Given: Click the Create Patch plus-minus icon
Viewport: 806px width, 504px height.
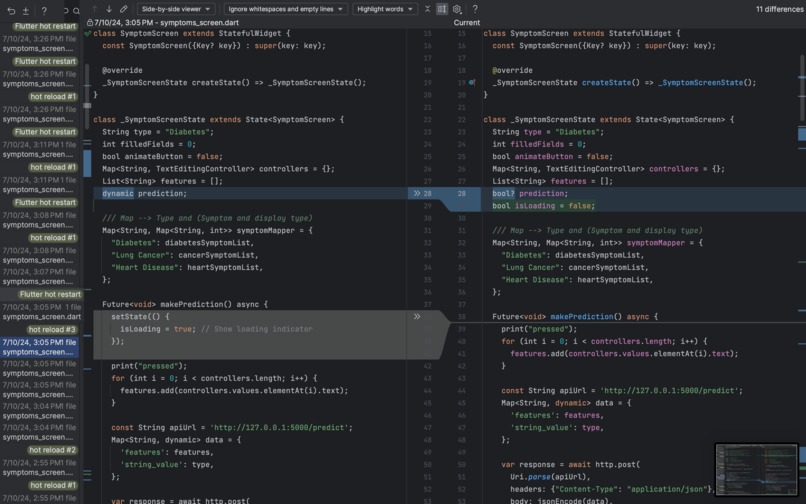Looking at the screenshot, I should [25, 10].
